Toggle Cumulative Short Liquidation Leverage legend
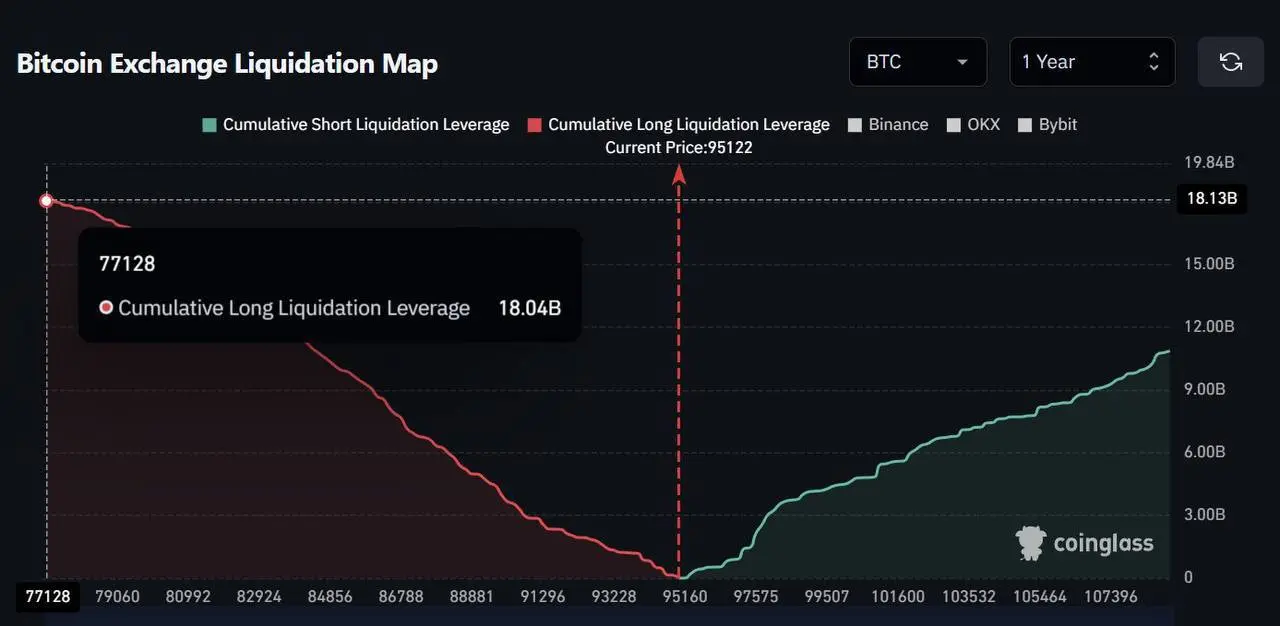1280x626 pixels. click(x=356, y=125)
